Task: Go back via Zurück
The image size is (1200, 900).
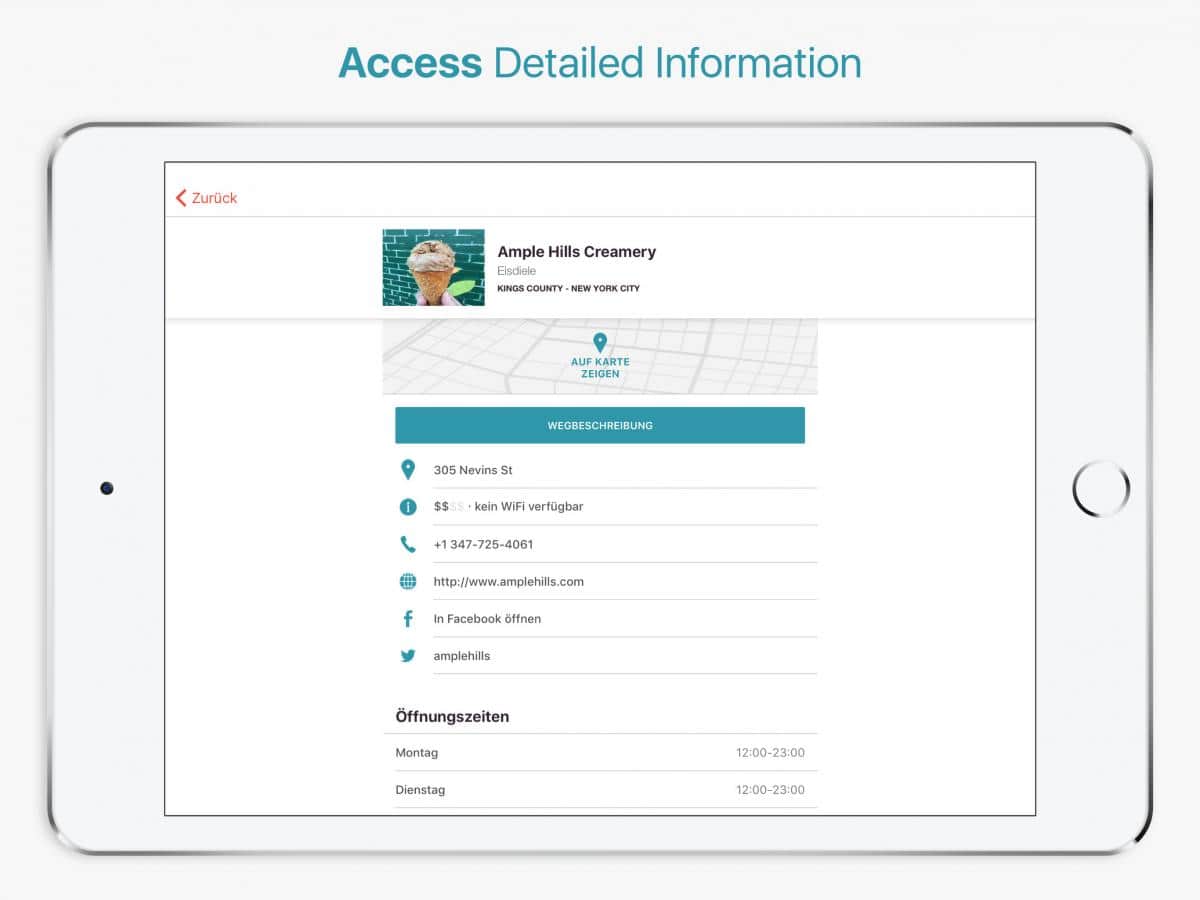Action: pos(214,198)
